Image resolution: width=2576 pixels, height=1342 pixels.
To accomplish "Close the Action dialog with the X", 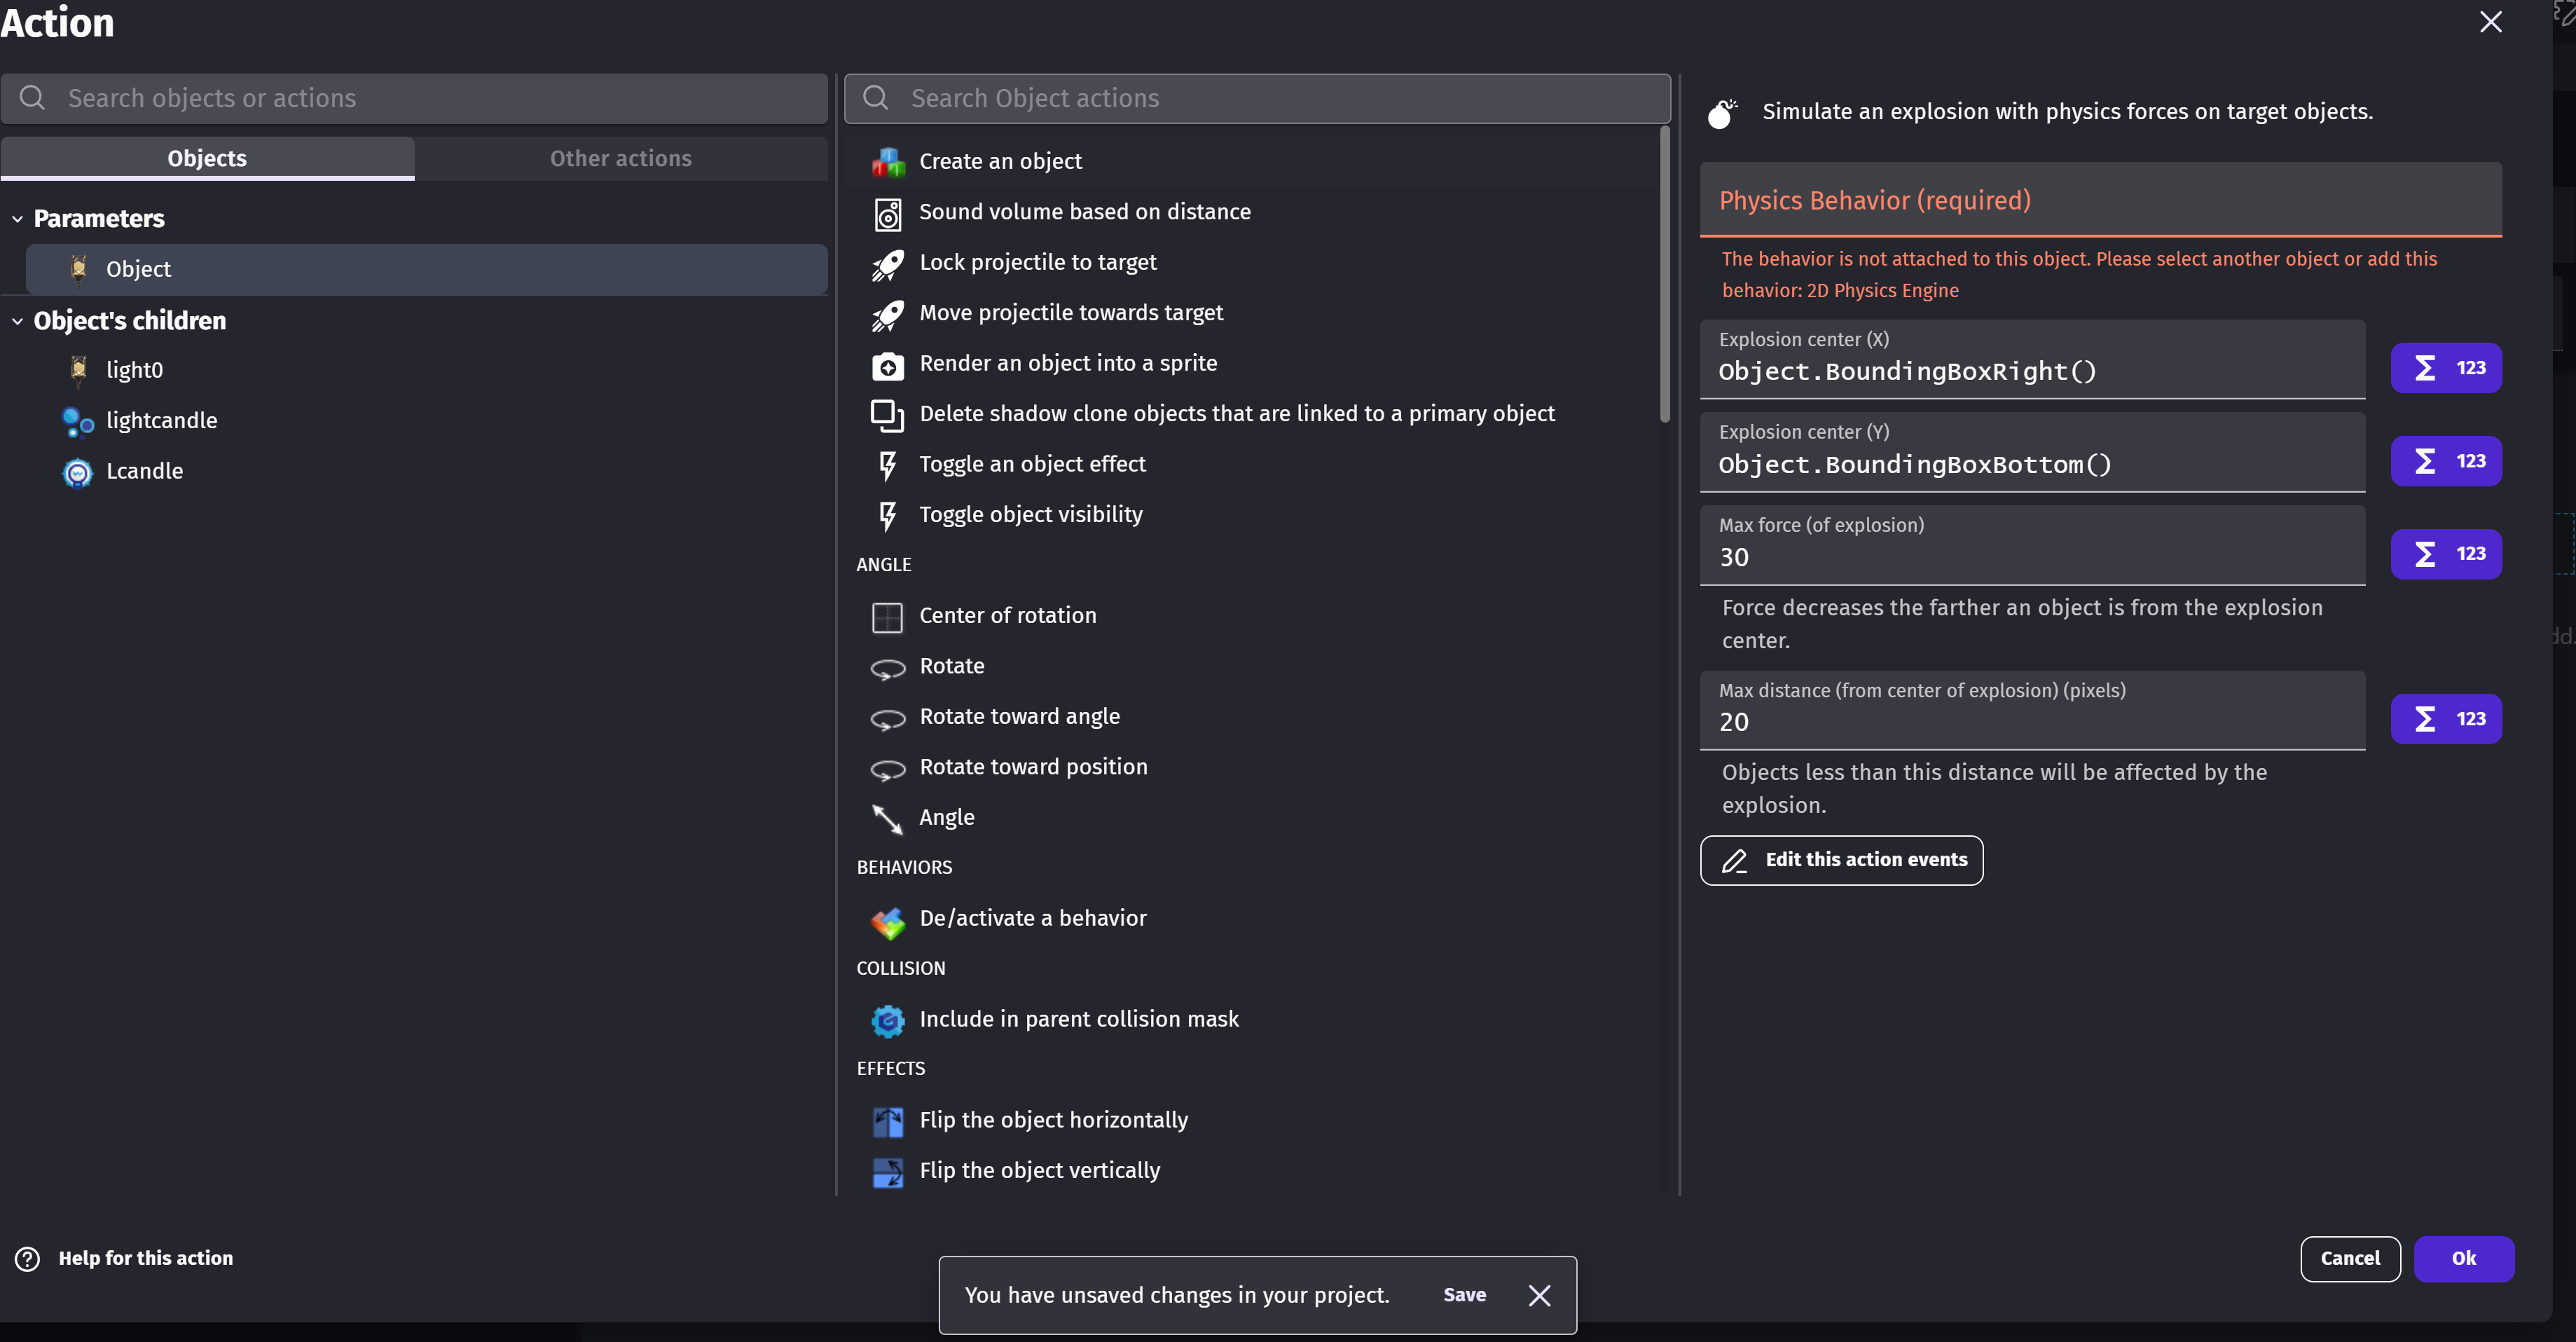I will 2490,23.
